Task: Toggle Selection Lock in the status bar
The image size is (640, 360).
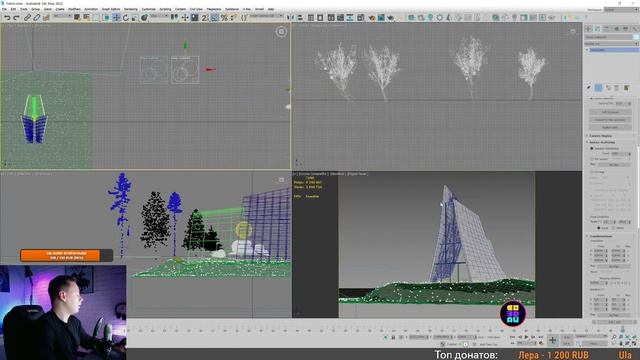Action: point(393,337)
